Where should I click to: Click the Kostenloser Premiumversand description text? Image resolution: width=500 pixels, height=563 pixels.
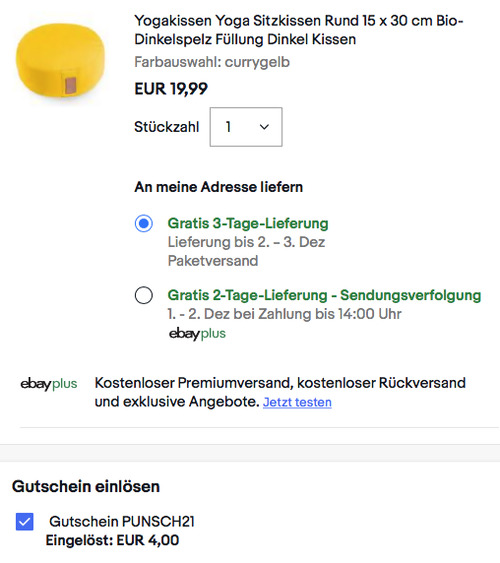280,392
